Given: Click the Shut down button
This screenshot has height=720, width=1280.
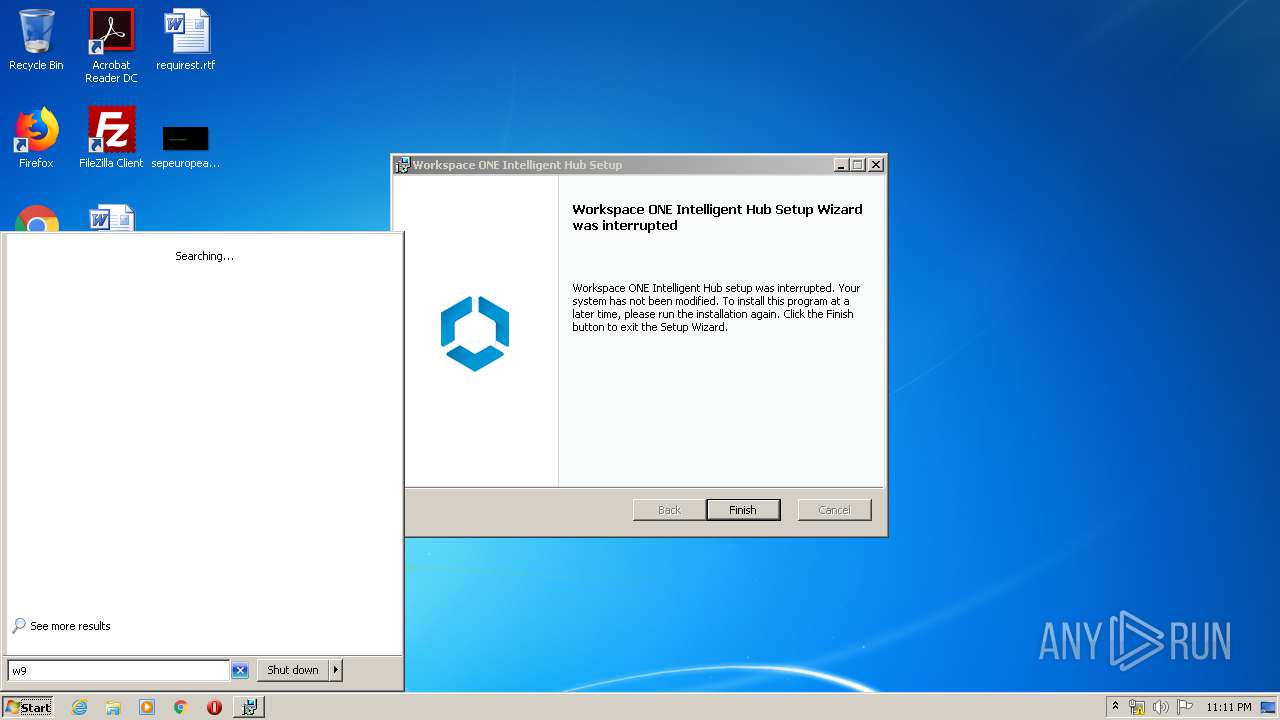Looking at the screenshot, I should point(293,670).
